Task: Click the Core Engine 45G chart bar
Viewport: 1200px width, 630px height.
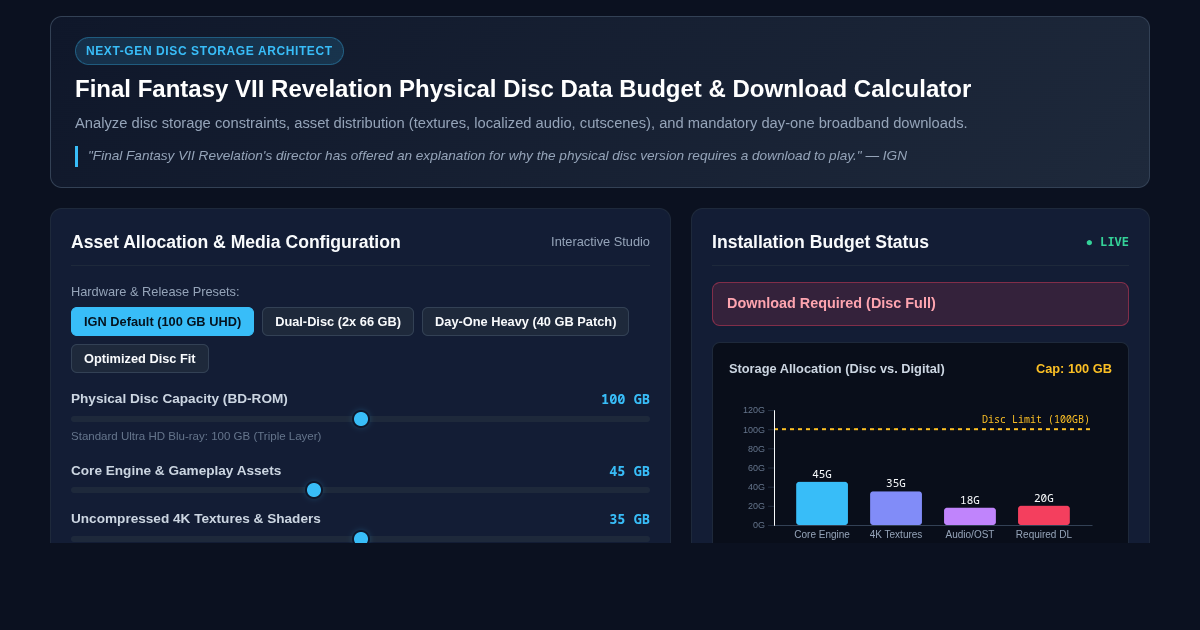Action: click(x=822, y=503)
